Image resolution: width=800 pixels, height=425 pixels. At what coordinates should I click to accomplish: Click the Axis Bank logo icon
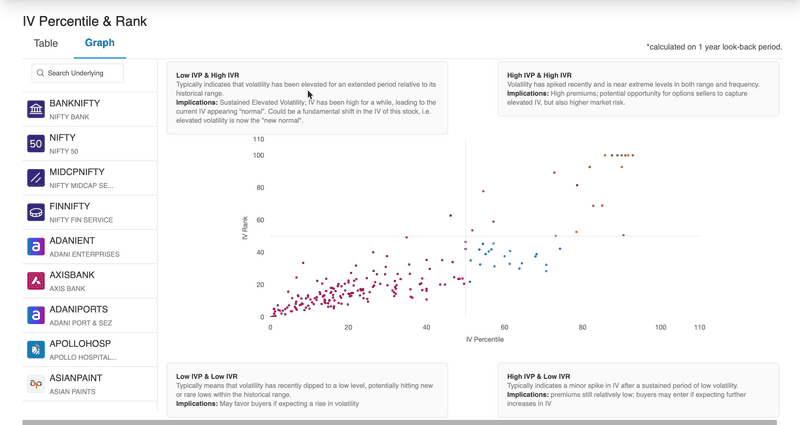point(36,281)
